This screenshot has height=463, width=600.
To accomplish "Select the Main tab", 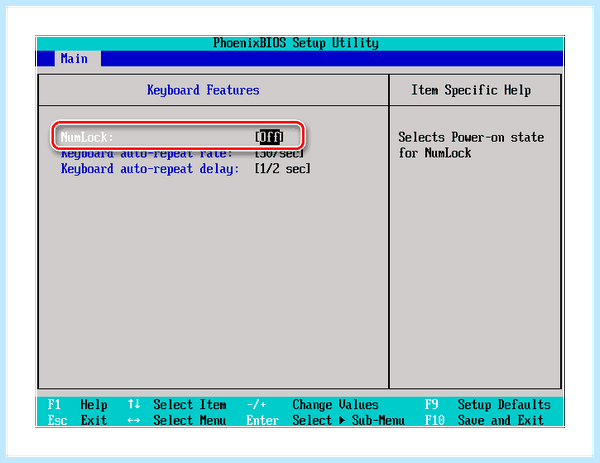I will click(x=78, y=59).
